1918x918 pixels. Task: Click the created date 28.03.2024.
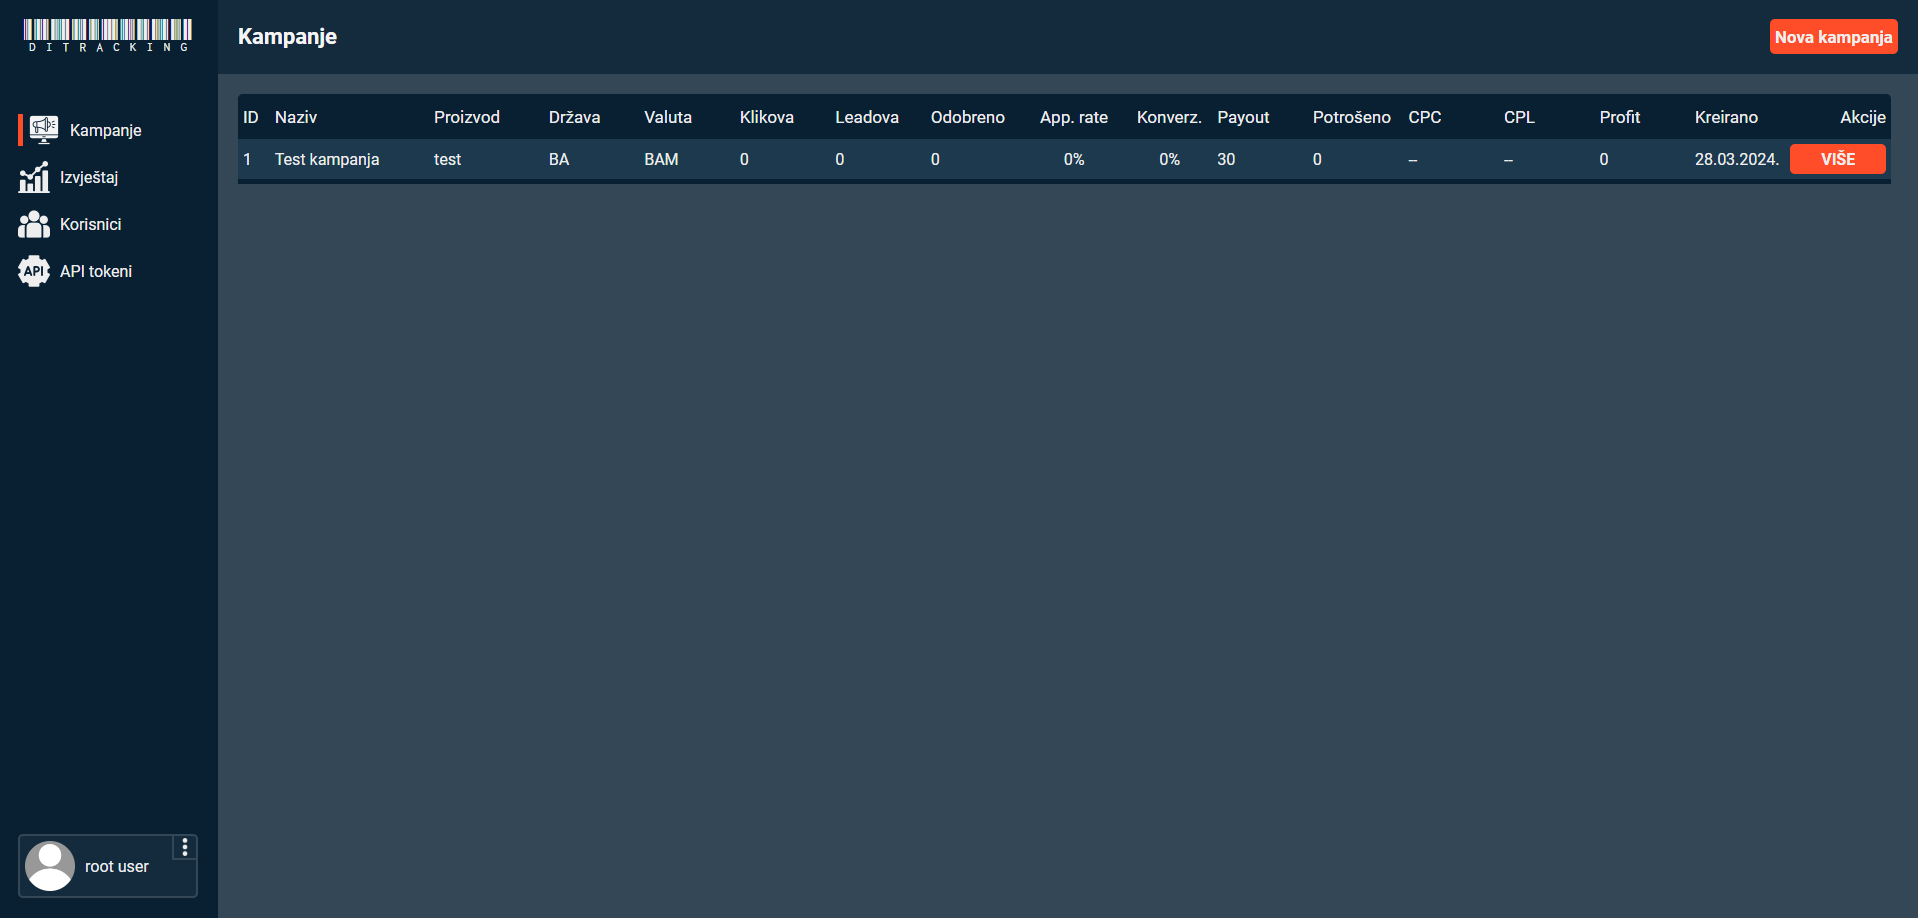pyautogui.click(x=1737, y=159)
